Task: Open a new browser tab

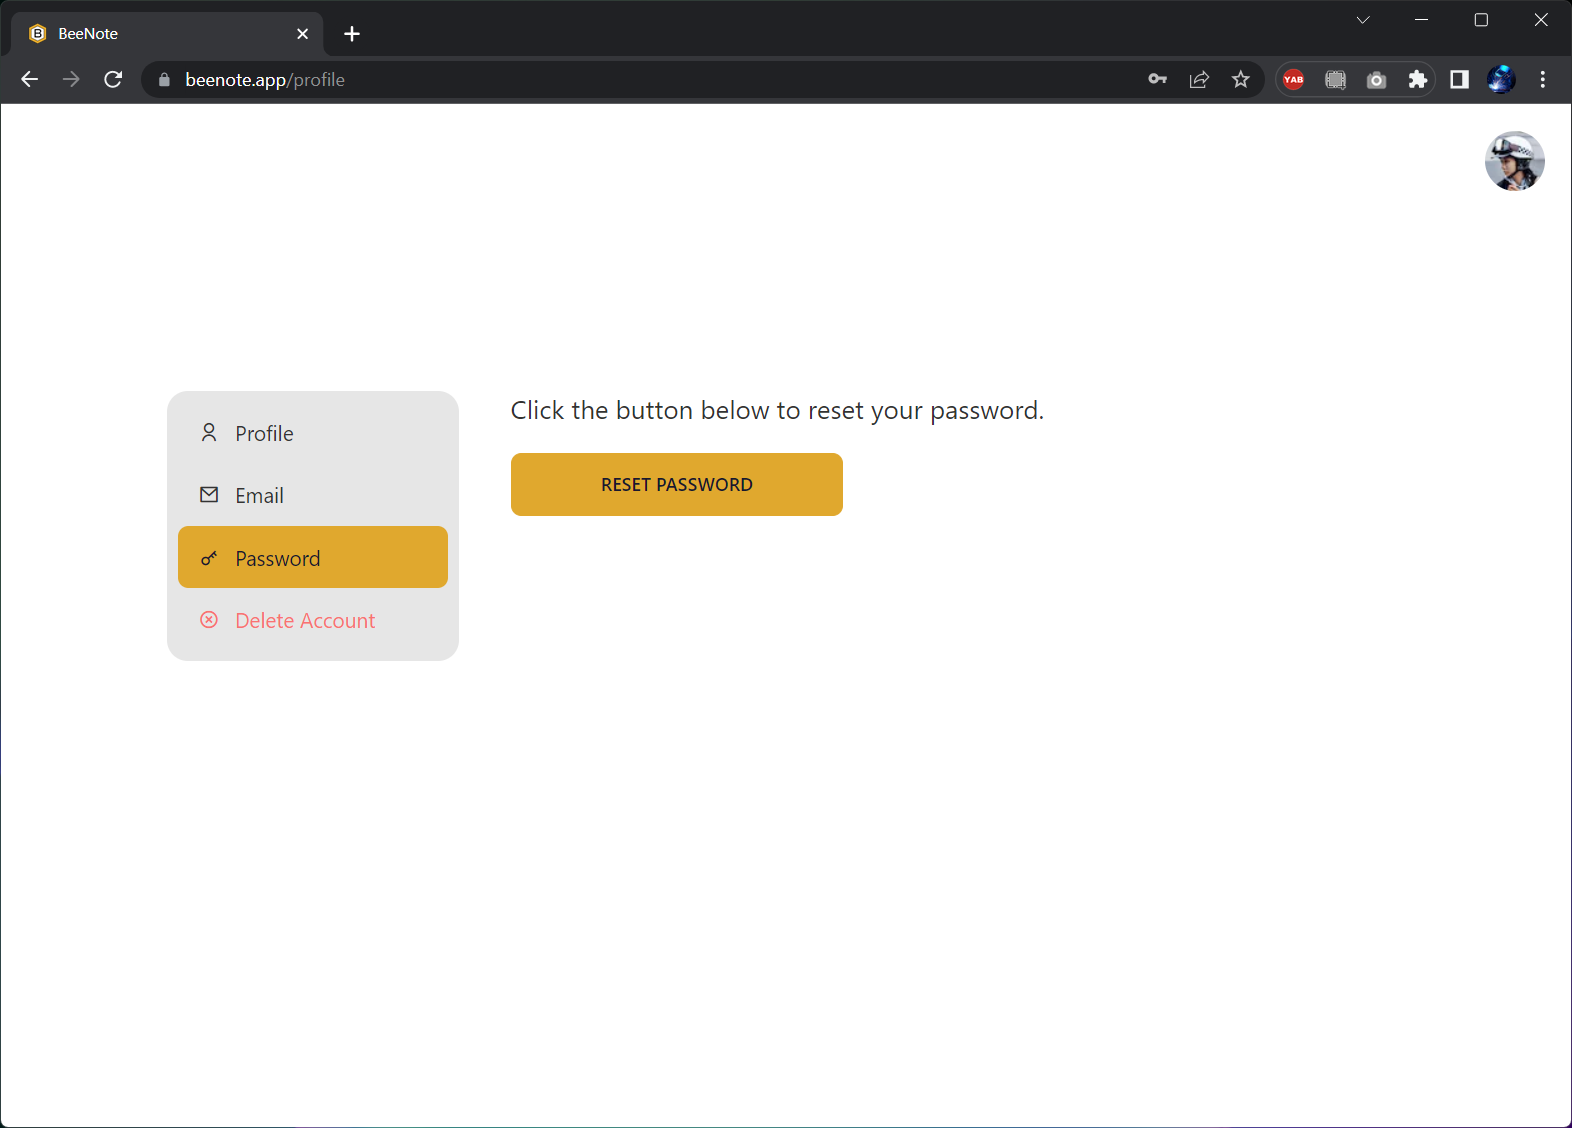Action: [352, 34]
